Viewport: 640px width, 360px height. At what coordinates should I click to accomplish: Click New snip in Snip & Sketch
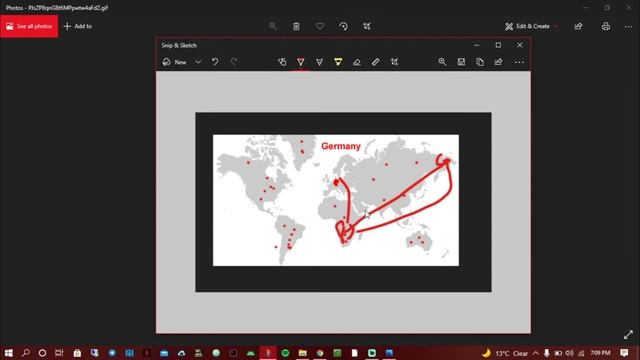[x=175, y=62]
